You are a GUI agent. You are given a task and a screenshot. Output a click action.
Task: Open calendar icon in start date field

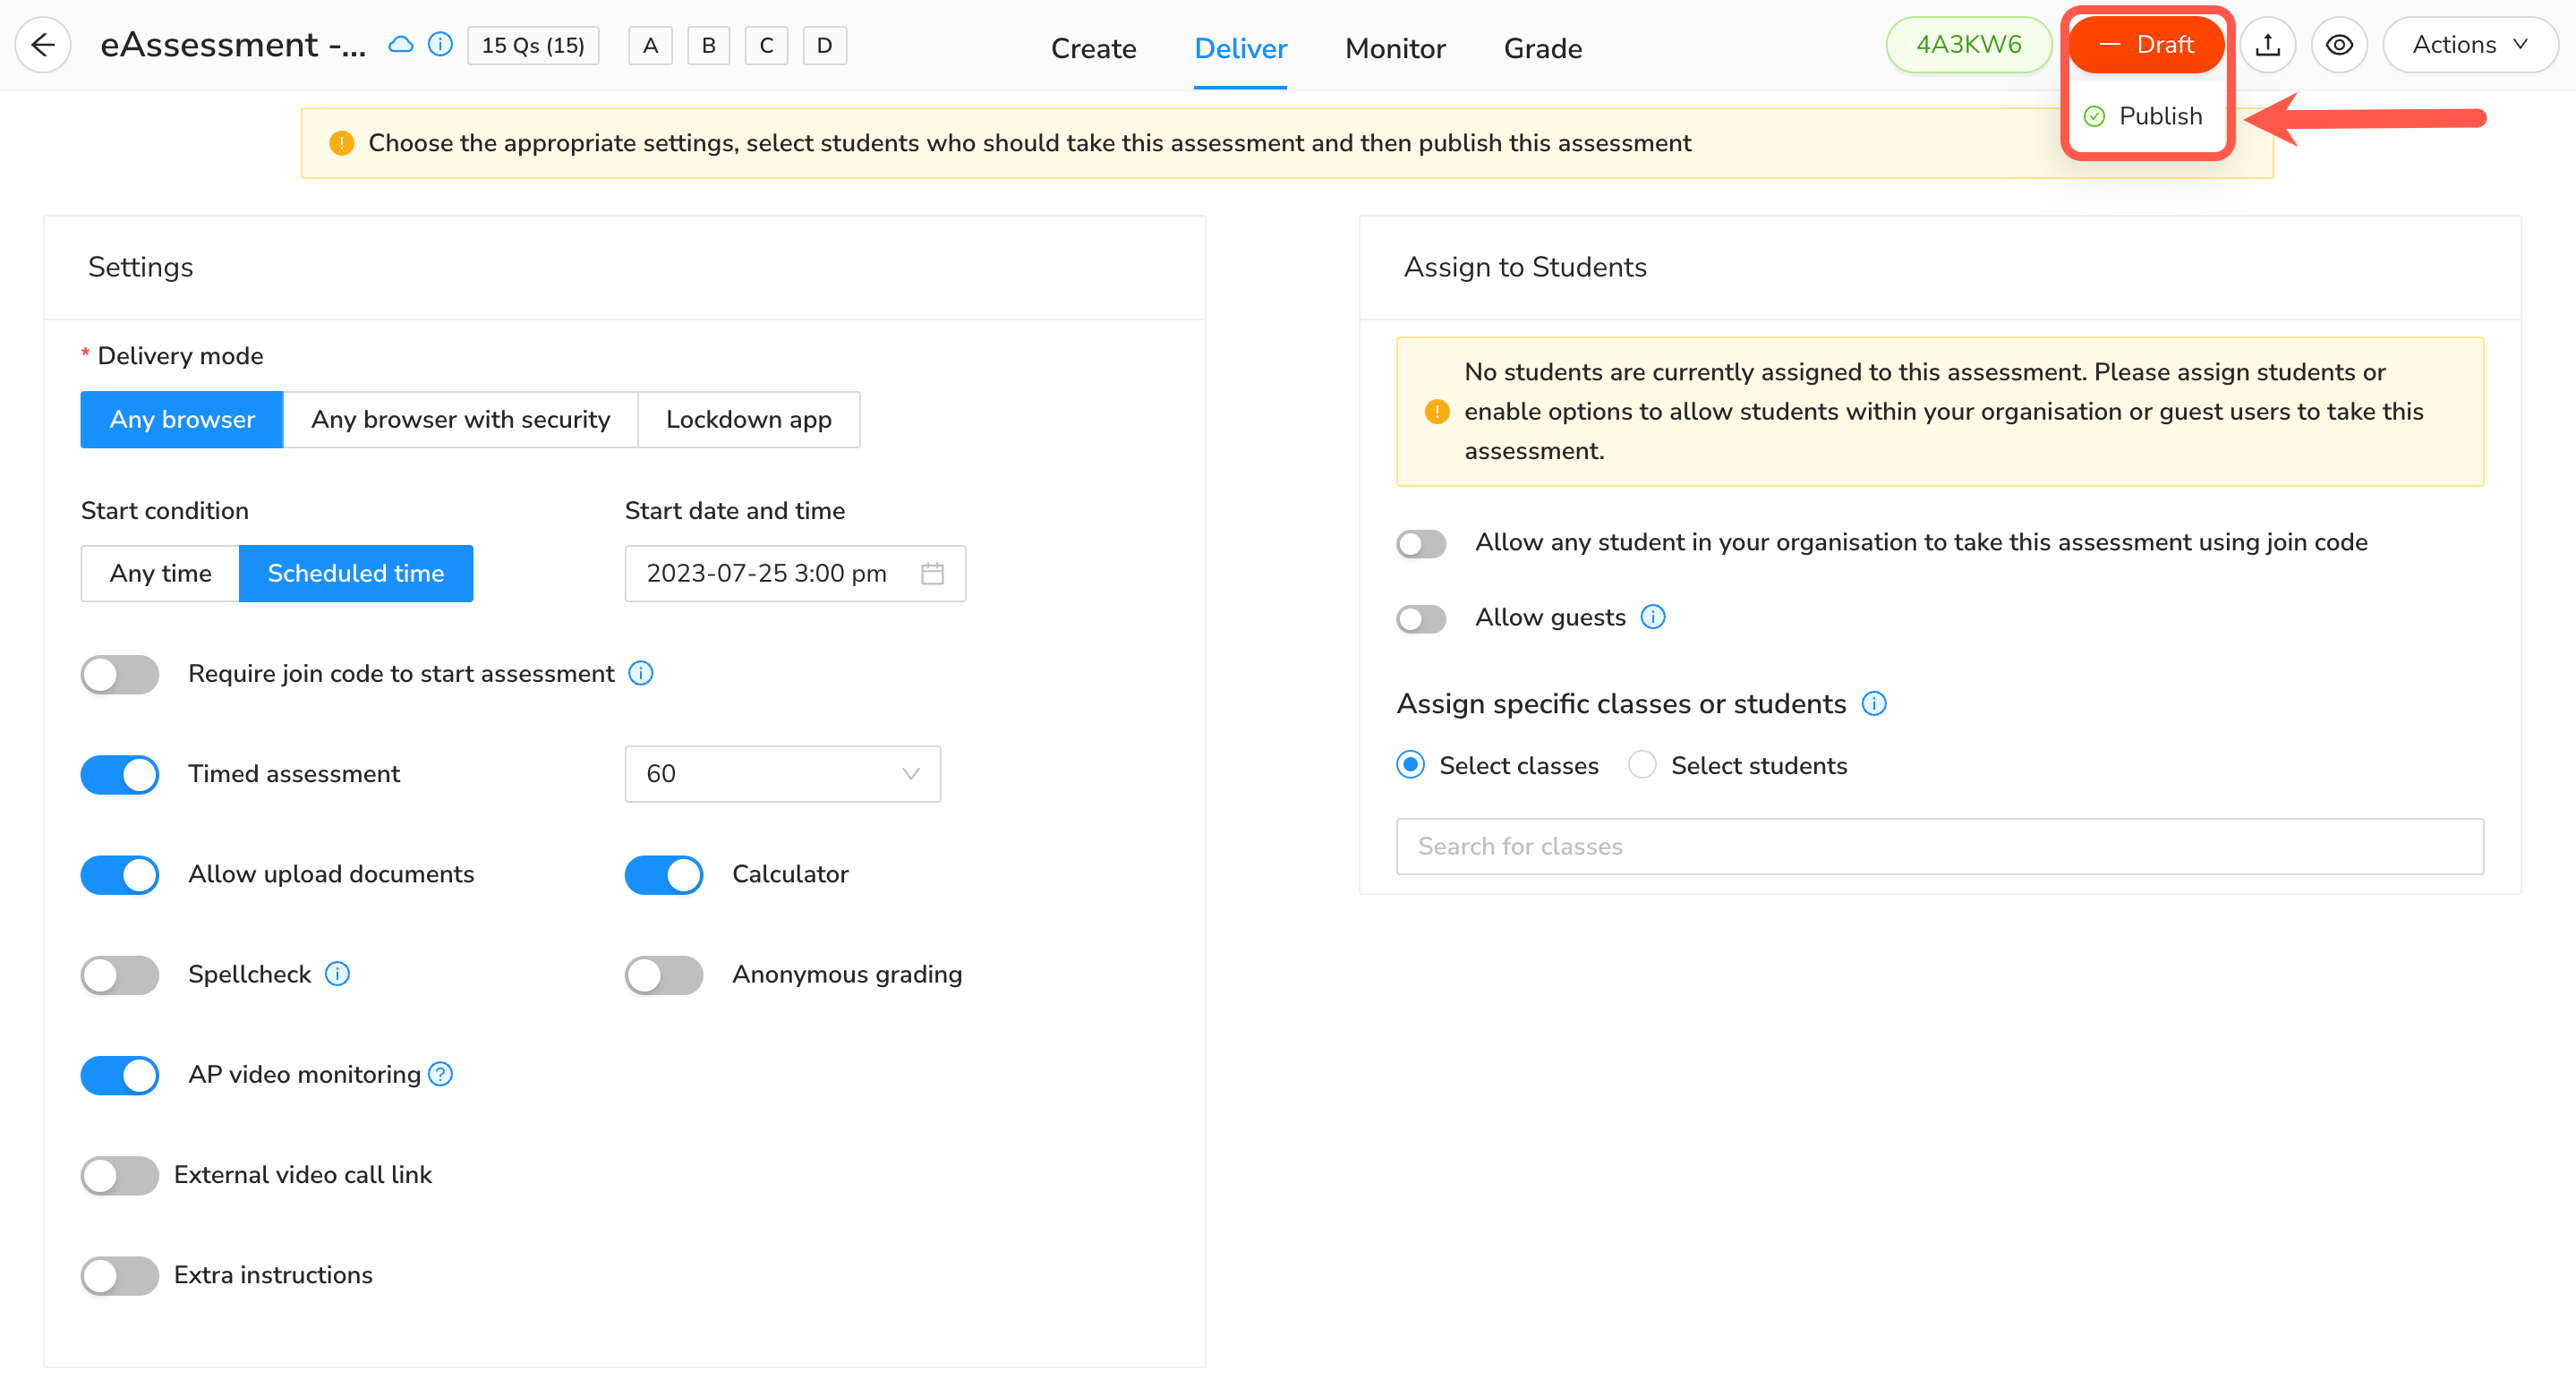click(932, 573)
